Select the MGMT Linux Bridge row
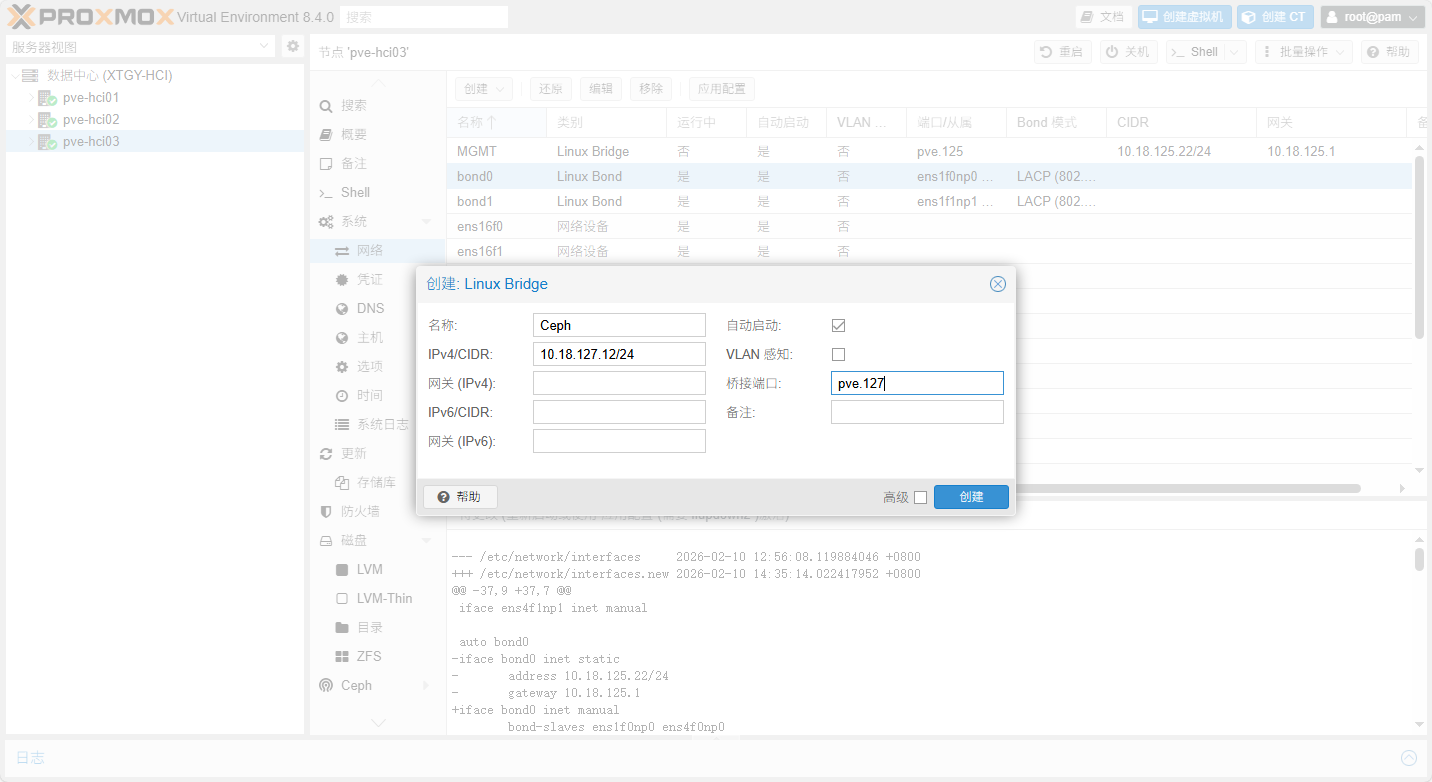Viewport: 1432px width, 782px height. pyautogui.click(x=930, y=151)
